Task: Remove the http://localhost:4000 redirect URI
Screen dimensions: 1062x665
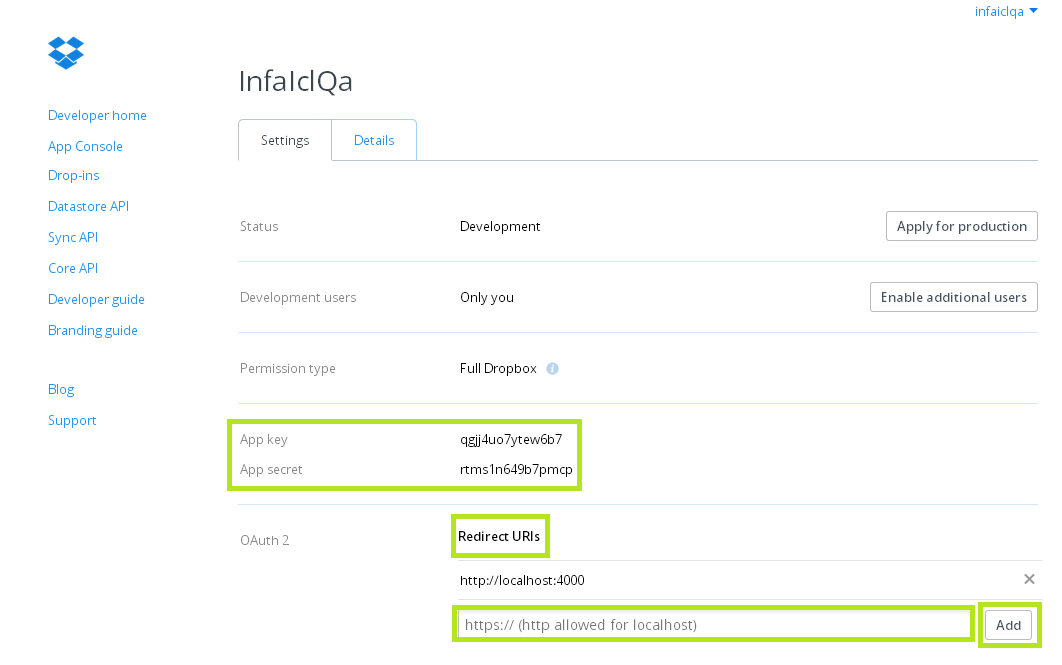Action: [x=1029, y=580]
